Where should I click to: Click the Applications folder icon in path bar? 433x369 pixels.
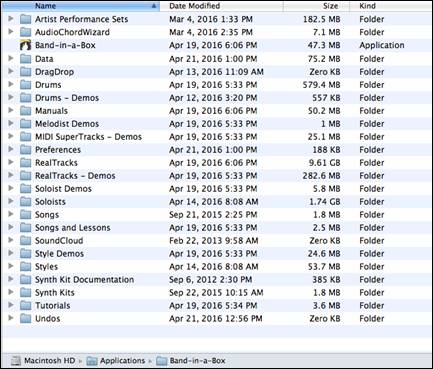pos(92,361)
